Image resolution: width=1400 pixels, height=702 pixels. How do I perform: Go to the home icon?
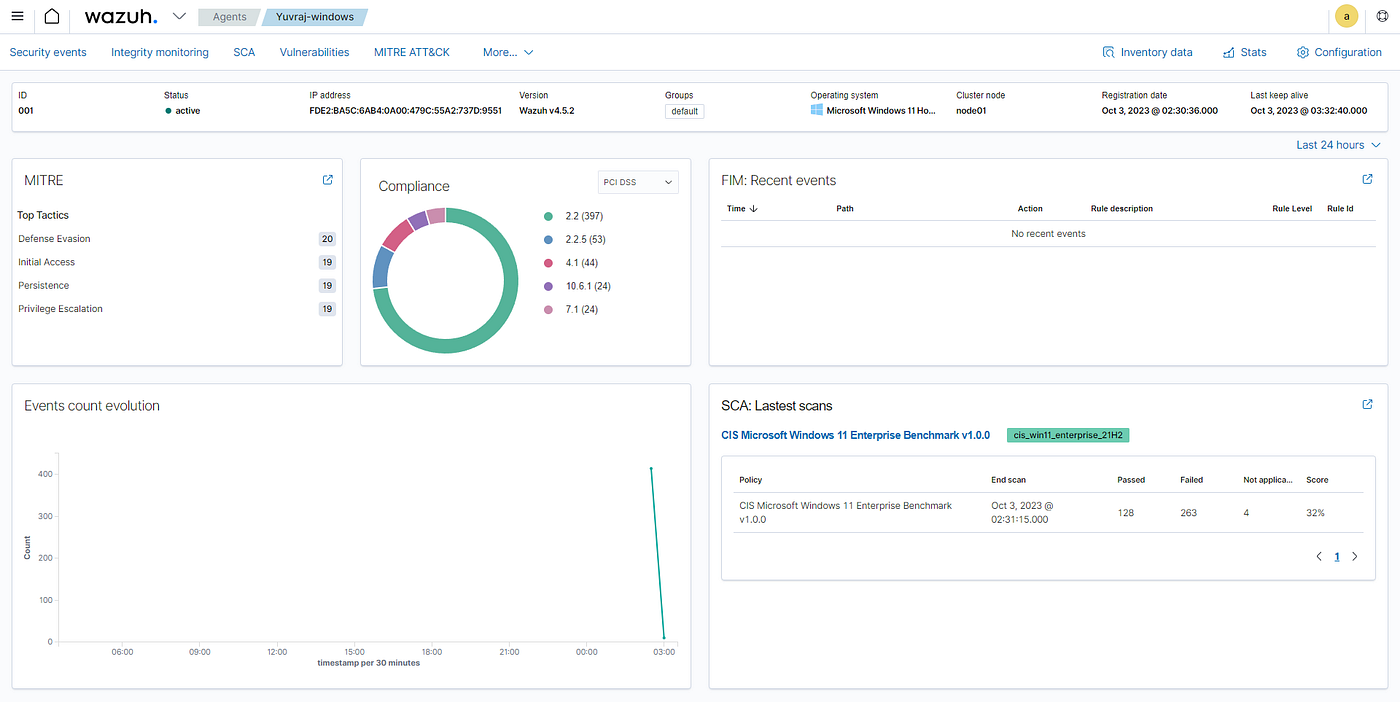click(x=52, y=17)
